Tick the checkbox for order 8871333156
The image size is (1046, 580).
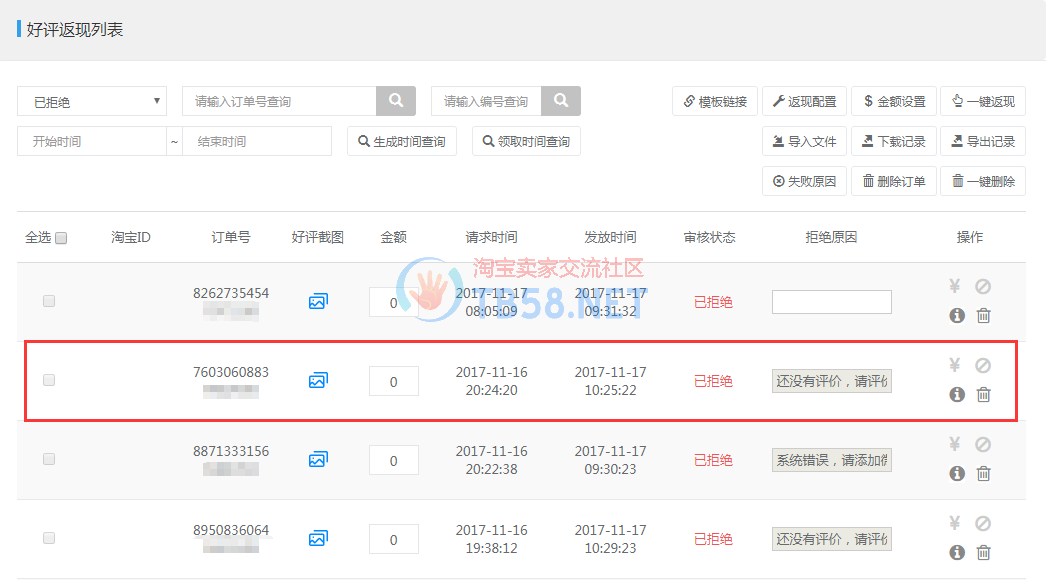pos(49,459)
